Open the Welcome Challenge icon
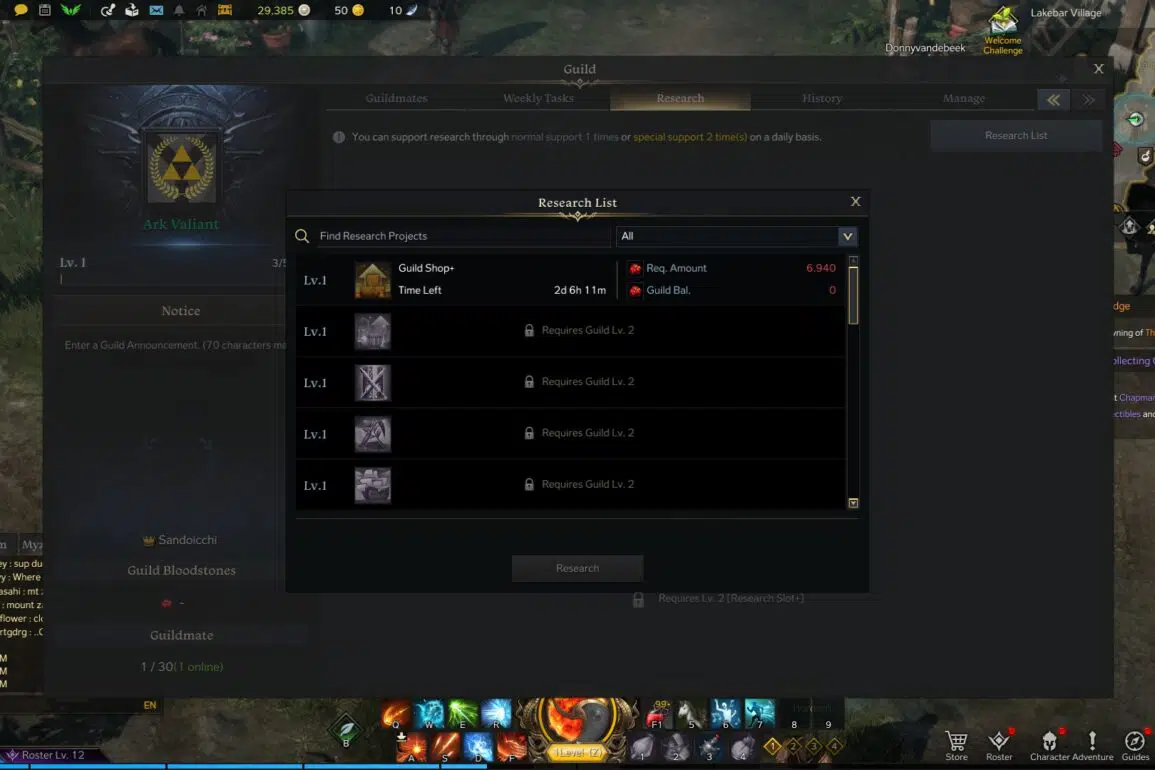Image resolution: width=1155 pixels, height=770 pixels. [1003, 21]
